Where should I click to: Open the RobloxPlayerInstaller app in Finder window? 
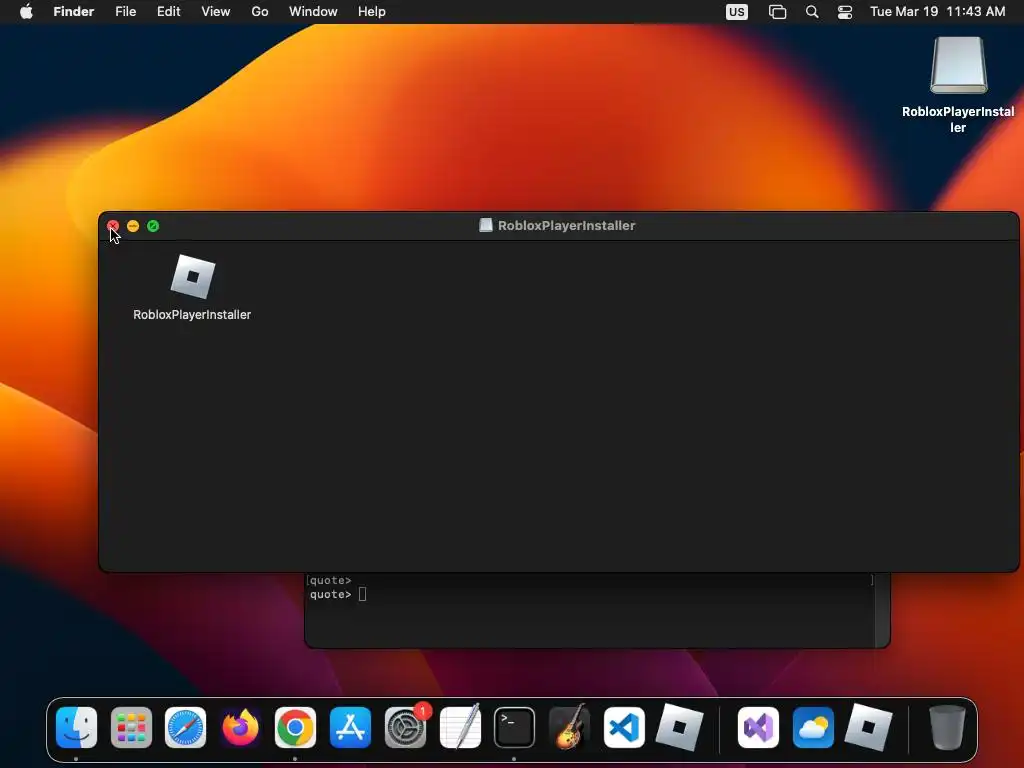193,276
